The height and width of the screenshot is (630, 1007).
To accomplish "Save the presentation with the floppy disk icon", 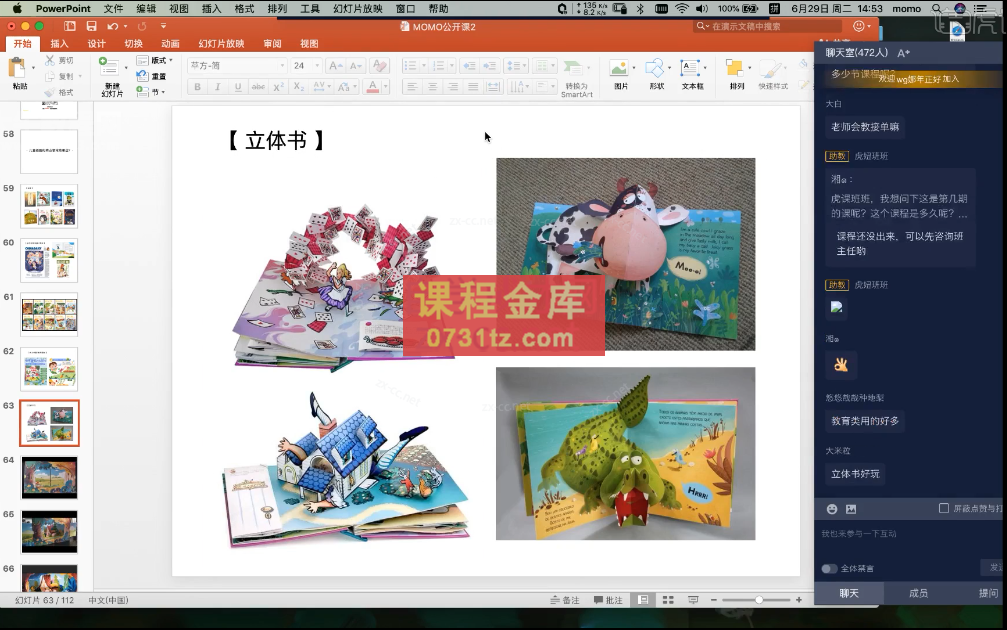I will (x=91, y=26).
